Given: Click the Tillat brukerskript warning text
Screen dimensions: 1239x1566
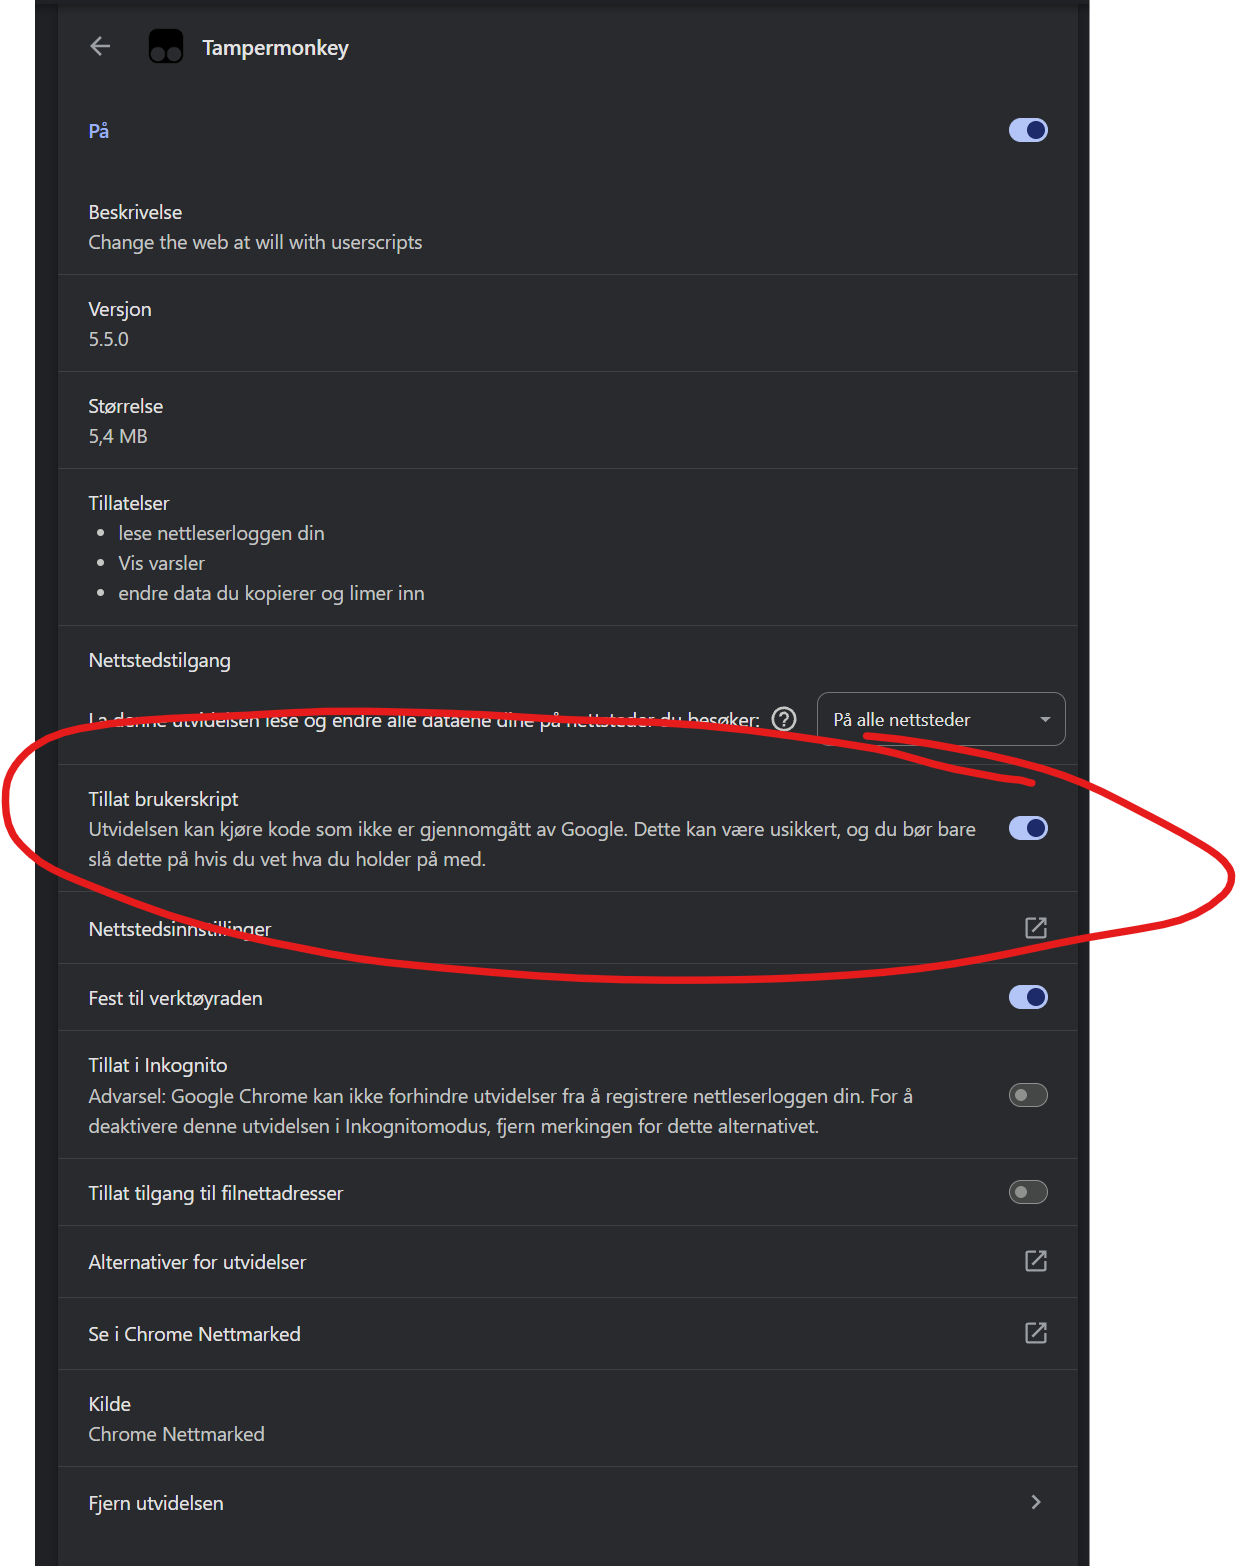Looking at the screenshot, I should click(x=532, y=844).
